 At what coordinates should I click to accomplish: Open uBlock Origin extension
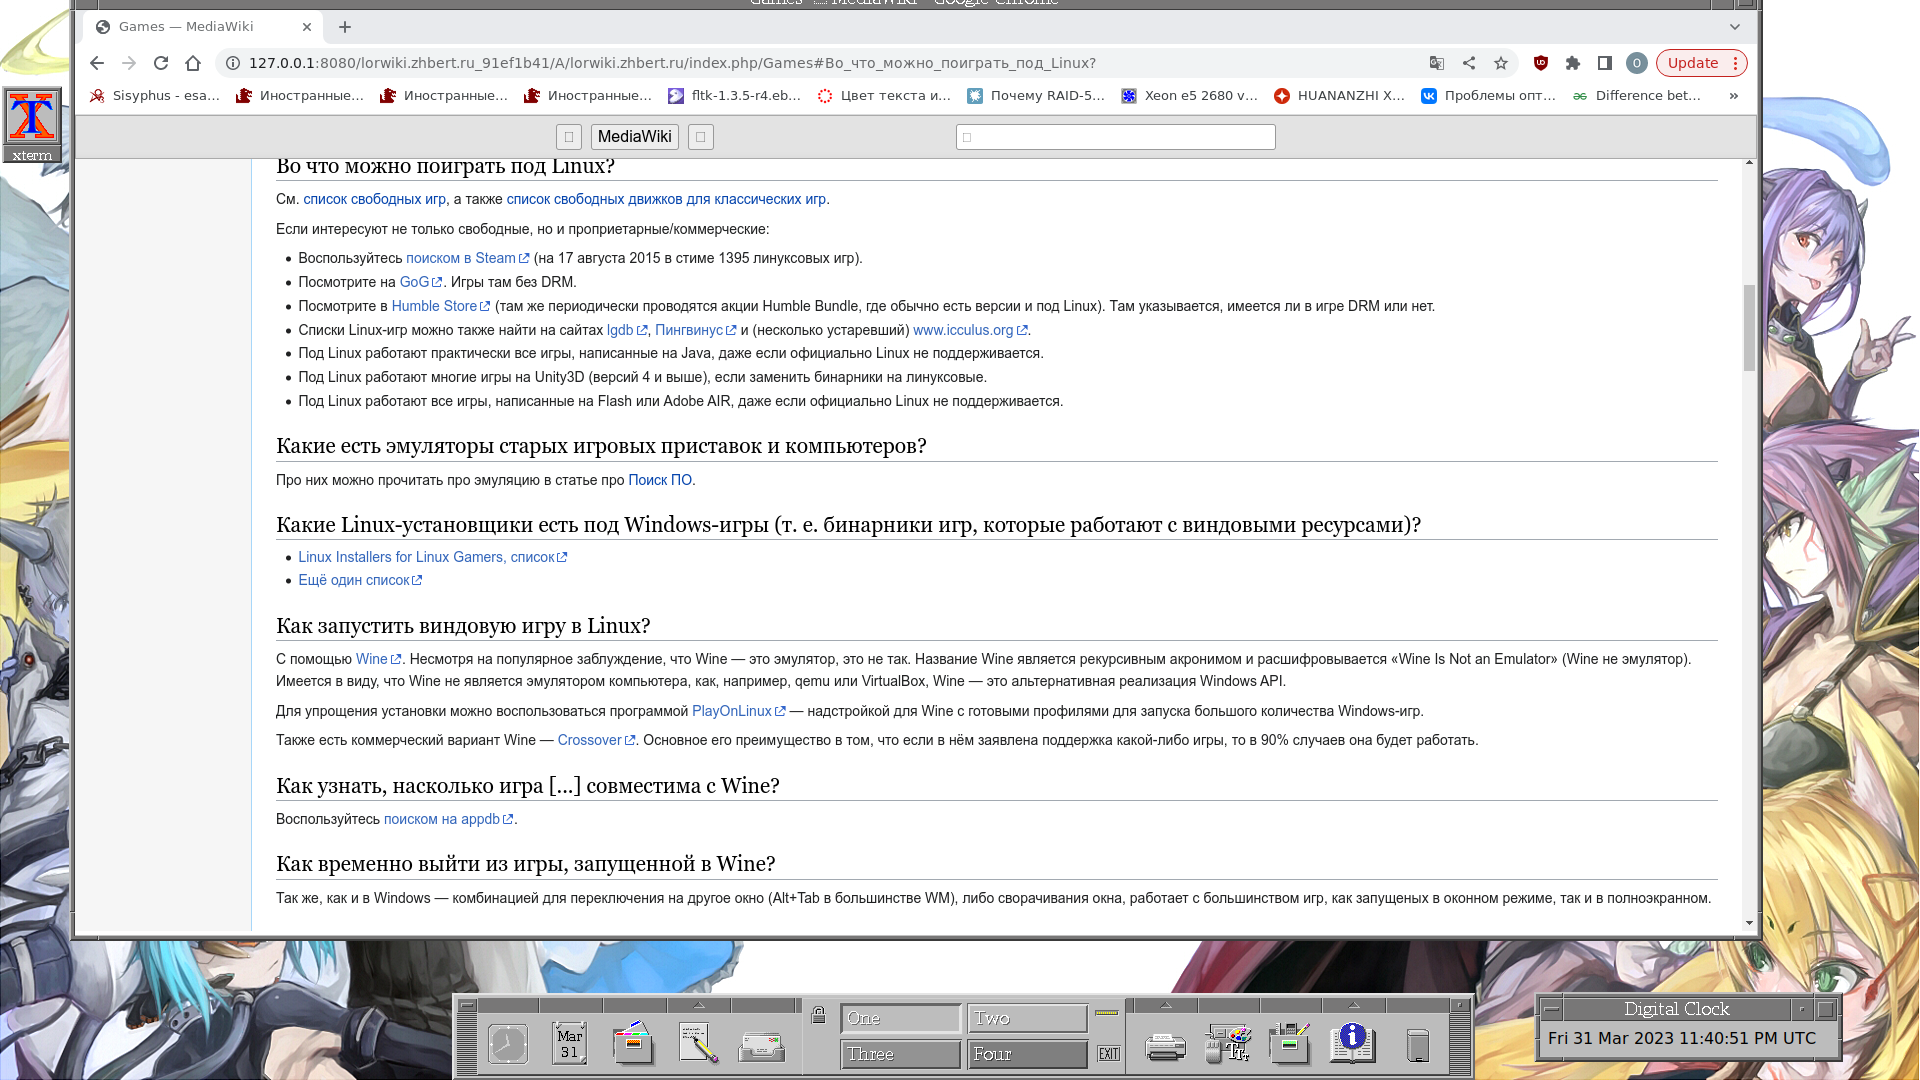1541,63
